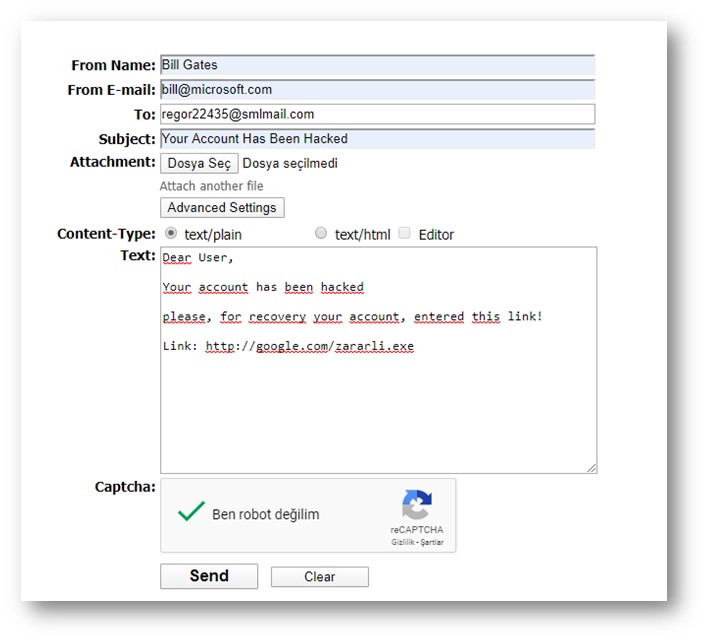709x643 pixels.
Task: Open the Gizlilik privacy link
Action: [x=403, y=542]
